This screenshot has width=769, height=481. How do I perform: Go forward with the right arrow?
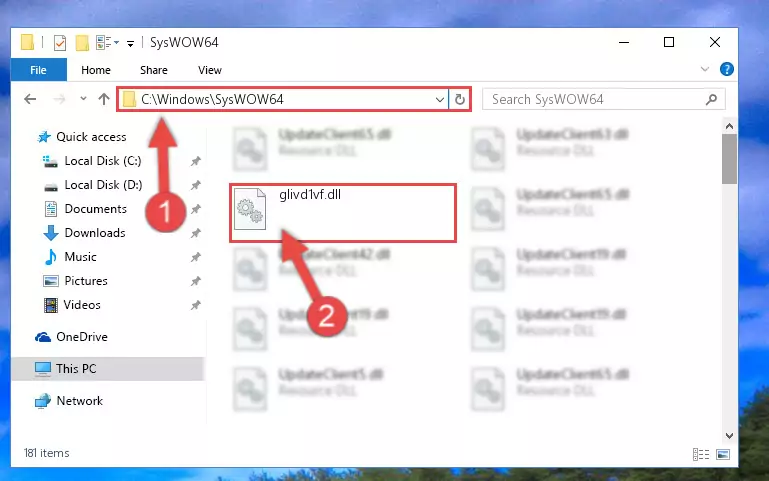(x=59, y=100)
